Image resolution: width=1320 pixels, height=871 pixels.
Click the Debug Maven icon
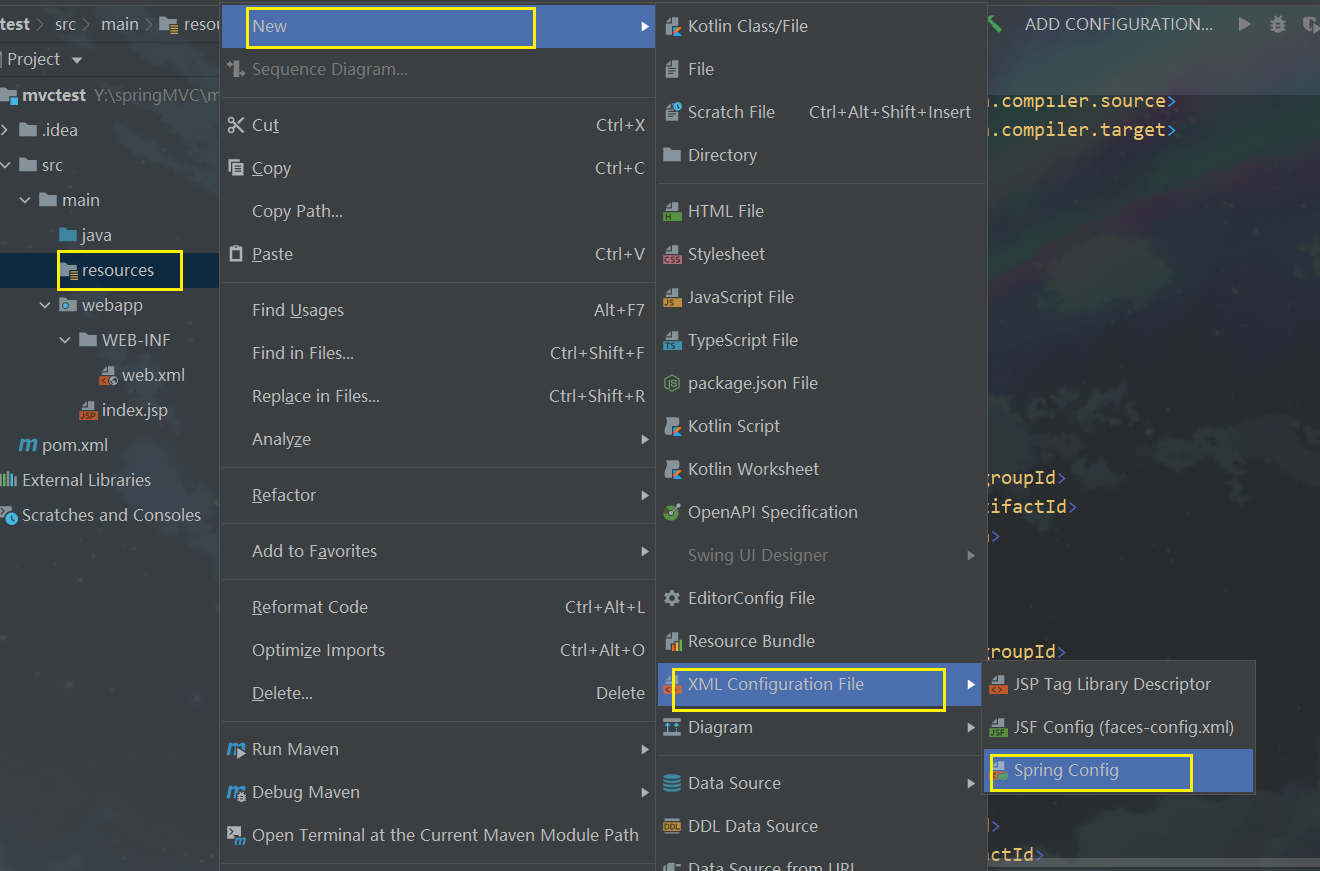click(x=236, y=792)
